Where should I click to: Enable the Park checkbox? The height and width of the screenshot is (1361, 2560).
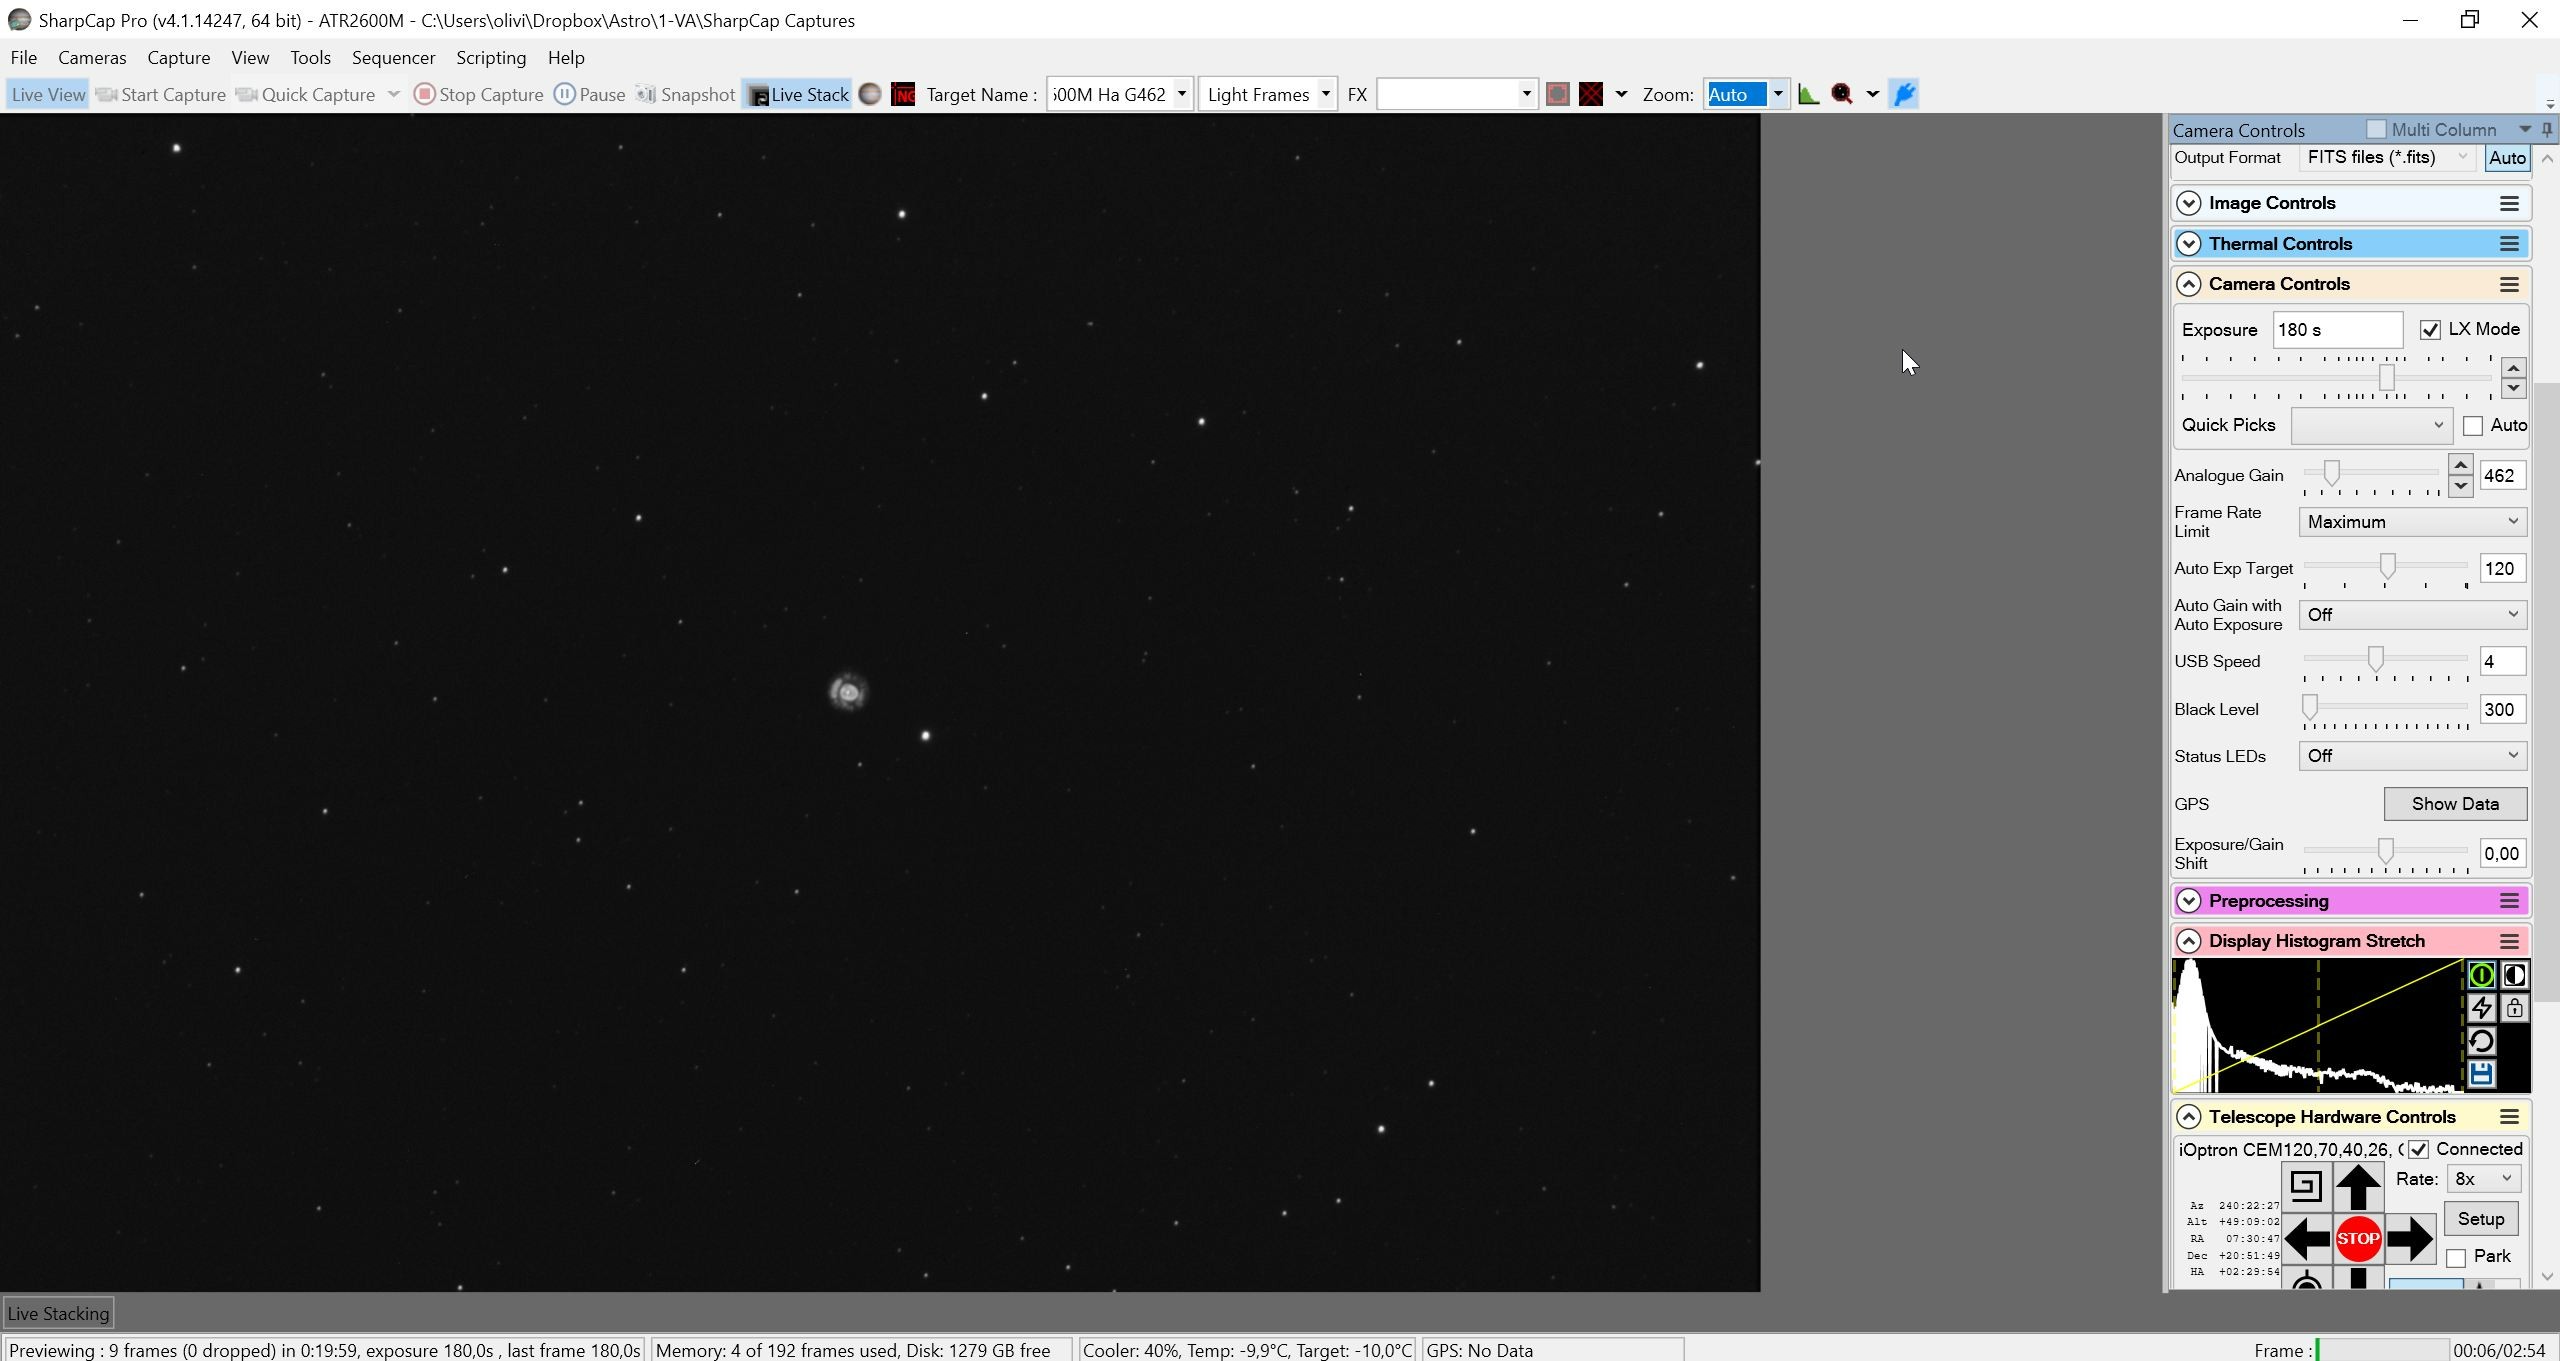pyautogui.click(x=2456, y=1258)
